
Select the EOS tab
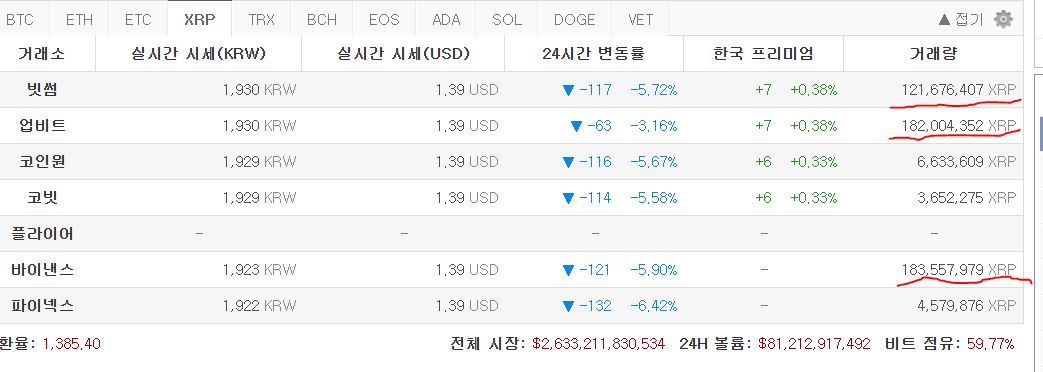(384, 19)
